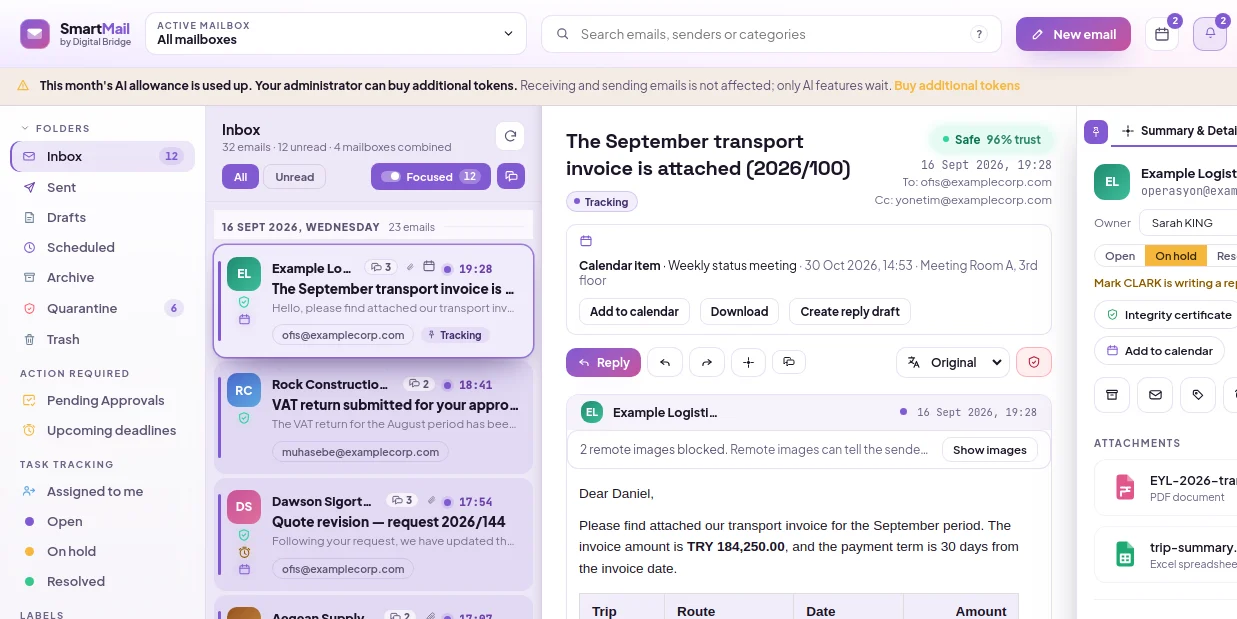The width and height of the screenshot is (1237, 619).
Task: Filter by the orange On hold task status
Action: (102, 551)
